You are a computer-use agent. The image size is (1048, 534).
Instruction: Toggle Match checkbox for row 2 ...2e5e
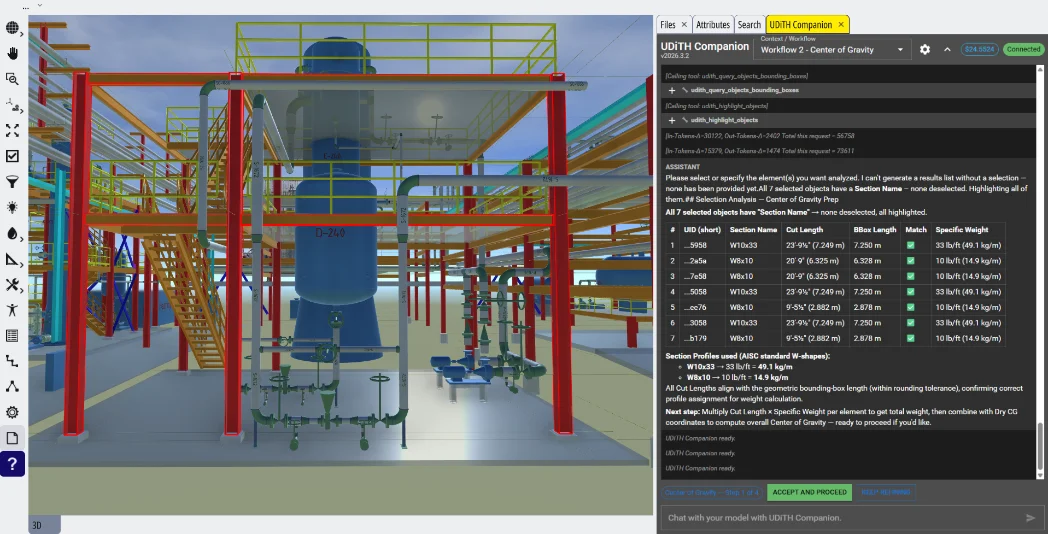(x=910, y=261)
